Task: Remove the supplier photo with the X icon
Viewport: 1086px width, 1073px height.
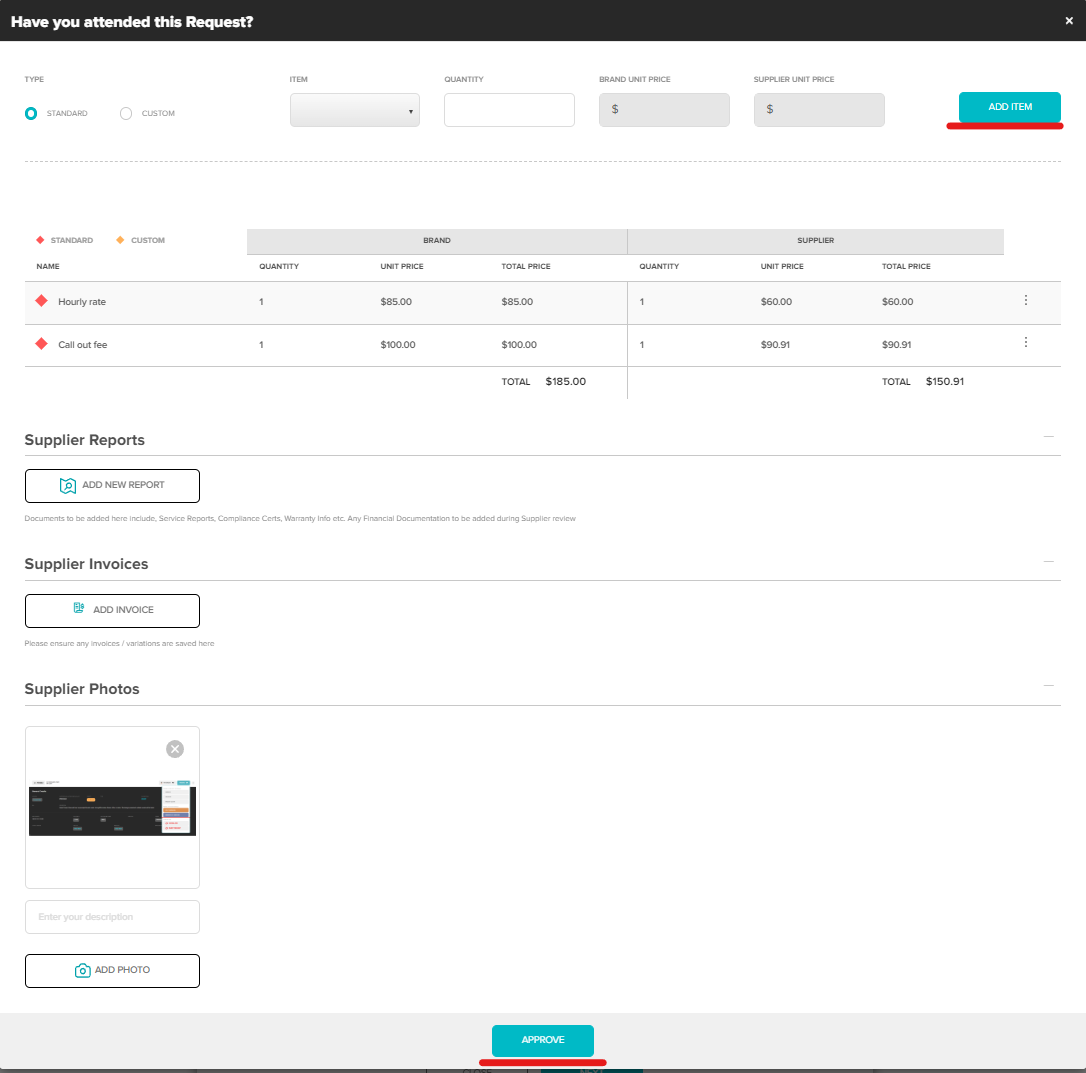Action: pos(175,749)
